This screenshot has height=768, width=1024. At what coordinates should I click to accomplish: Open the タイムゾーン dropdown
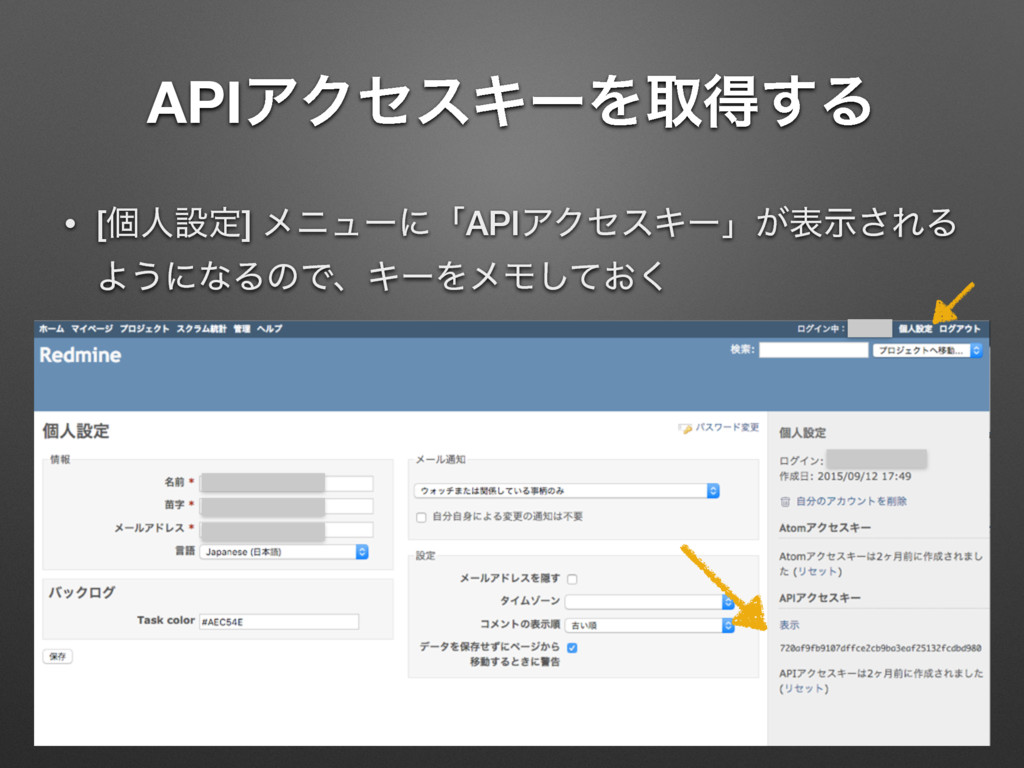click(x=649, y=602)
